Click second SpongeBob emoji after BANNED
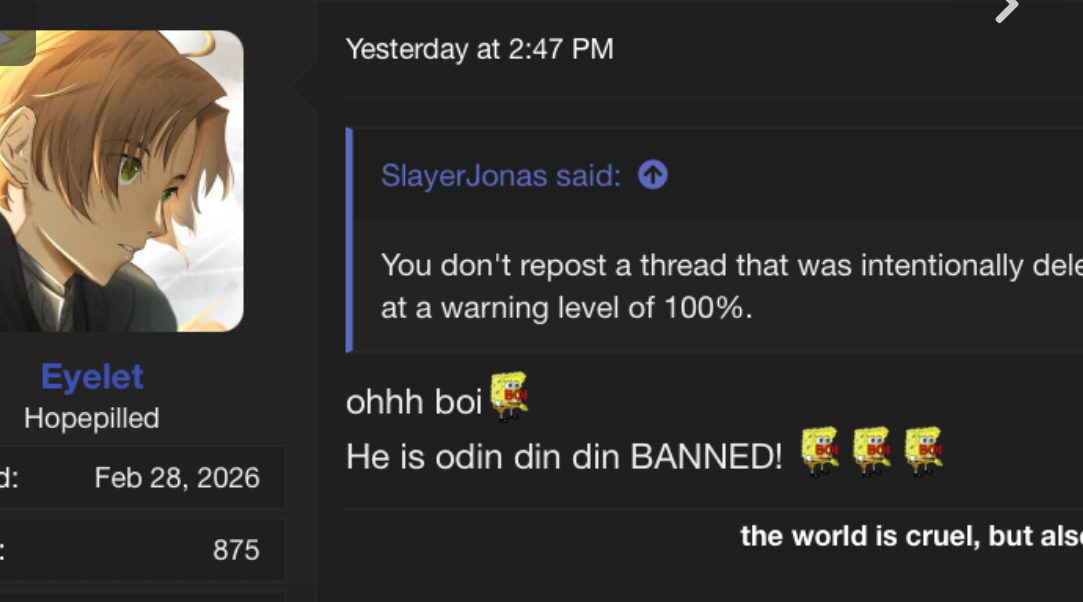This screenshot has width=1083, height=602. click(x=871, y=452)
